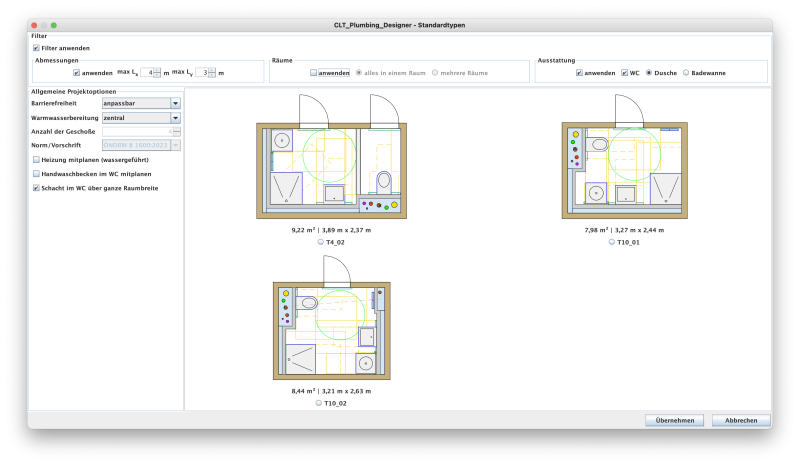Click the shower tray in the T10_02 floor plan
This screenshot has height=465, width=800.
click(298, 357)
